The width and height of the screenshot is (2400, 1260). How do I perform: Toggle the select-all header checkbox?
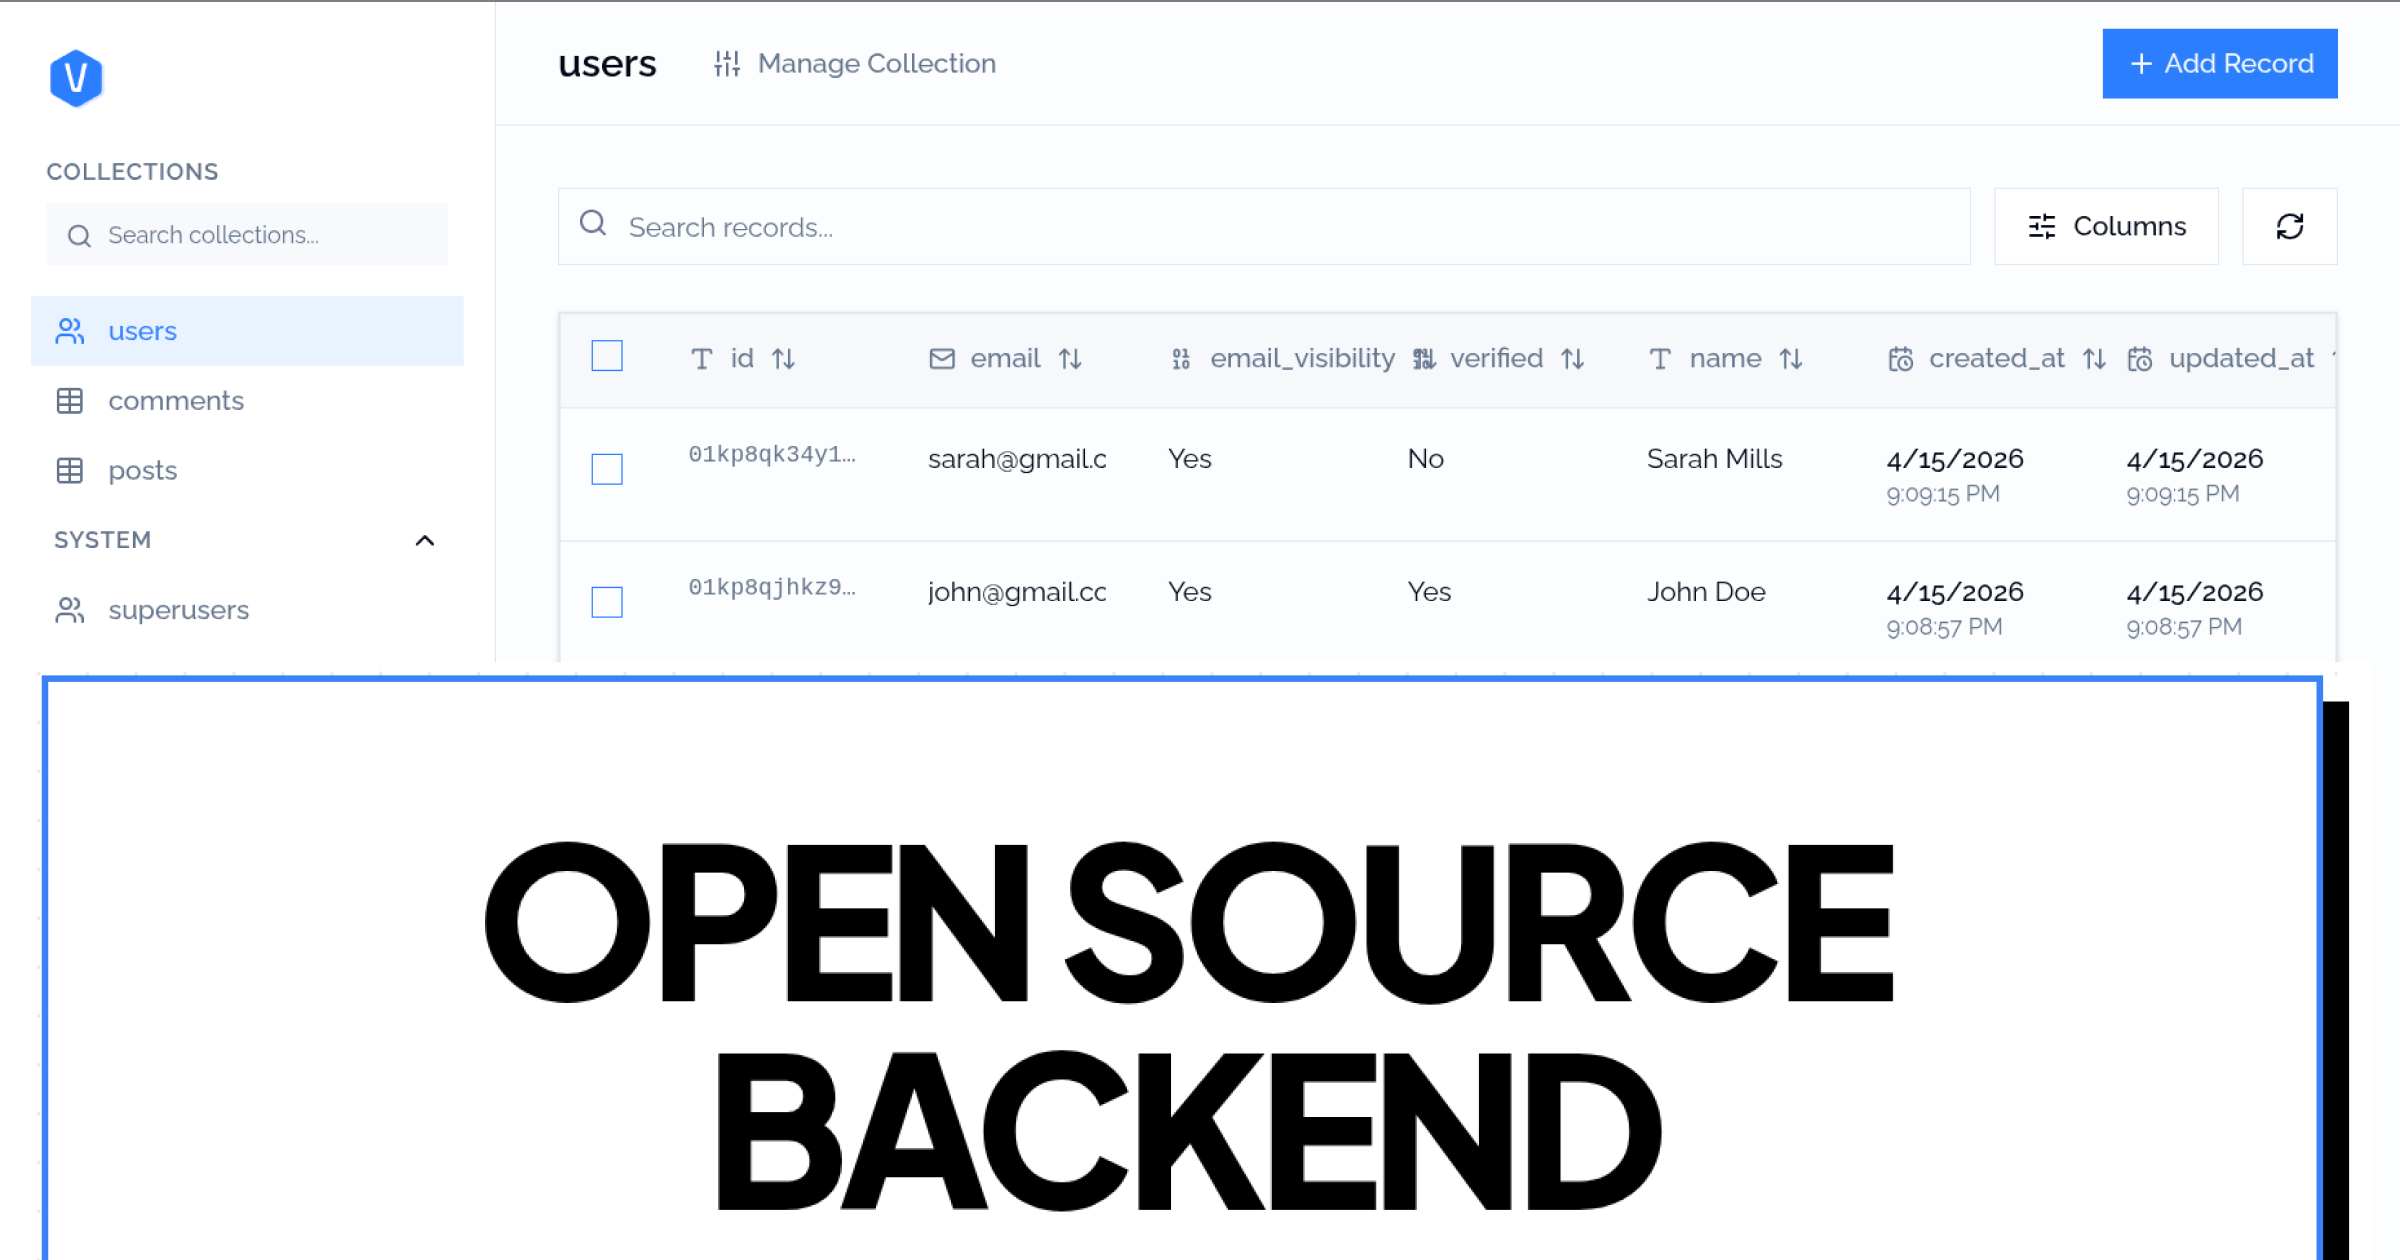(x=607, y=356)
